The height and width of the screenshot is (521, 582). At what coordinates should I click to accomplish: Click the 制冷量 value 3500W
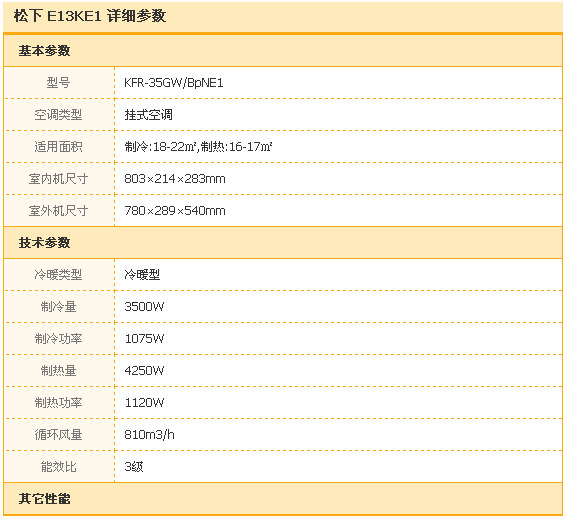pos(144,307)
